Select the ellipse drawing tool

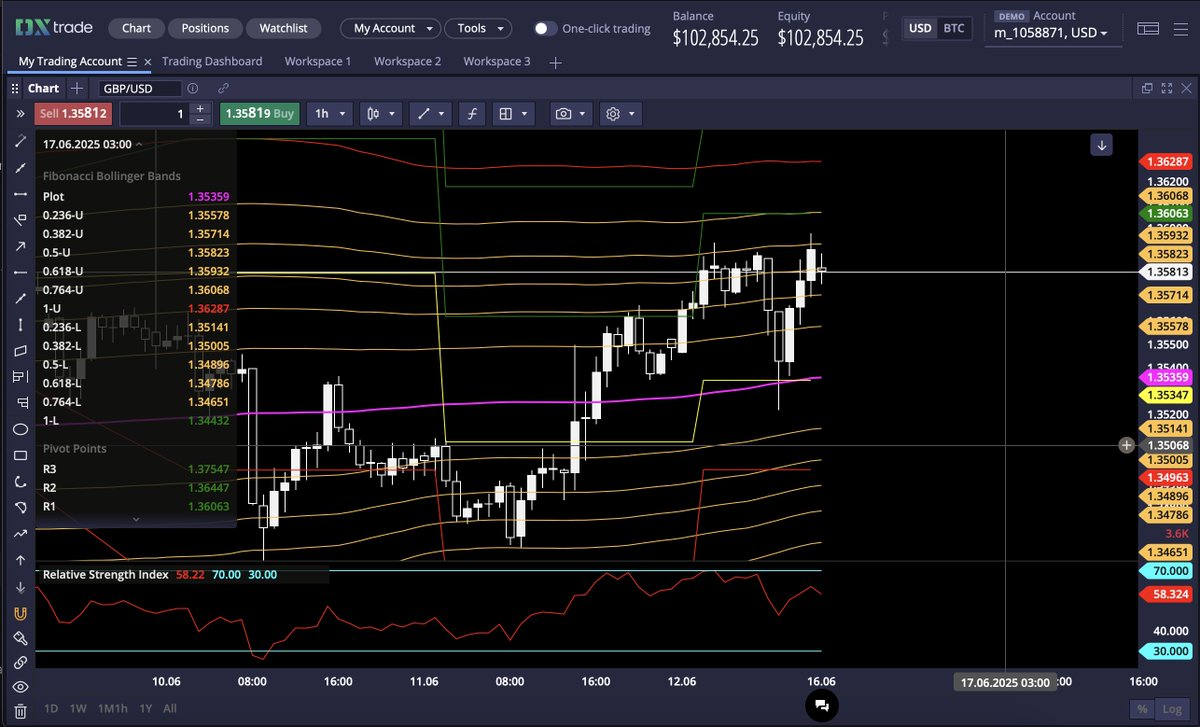20,430
